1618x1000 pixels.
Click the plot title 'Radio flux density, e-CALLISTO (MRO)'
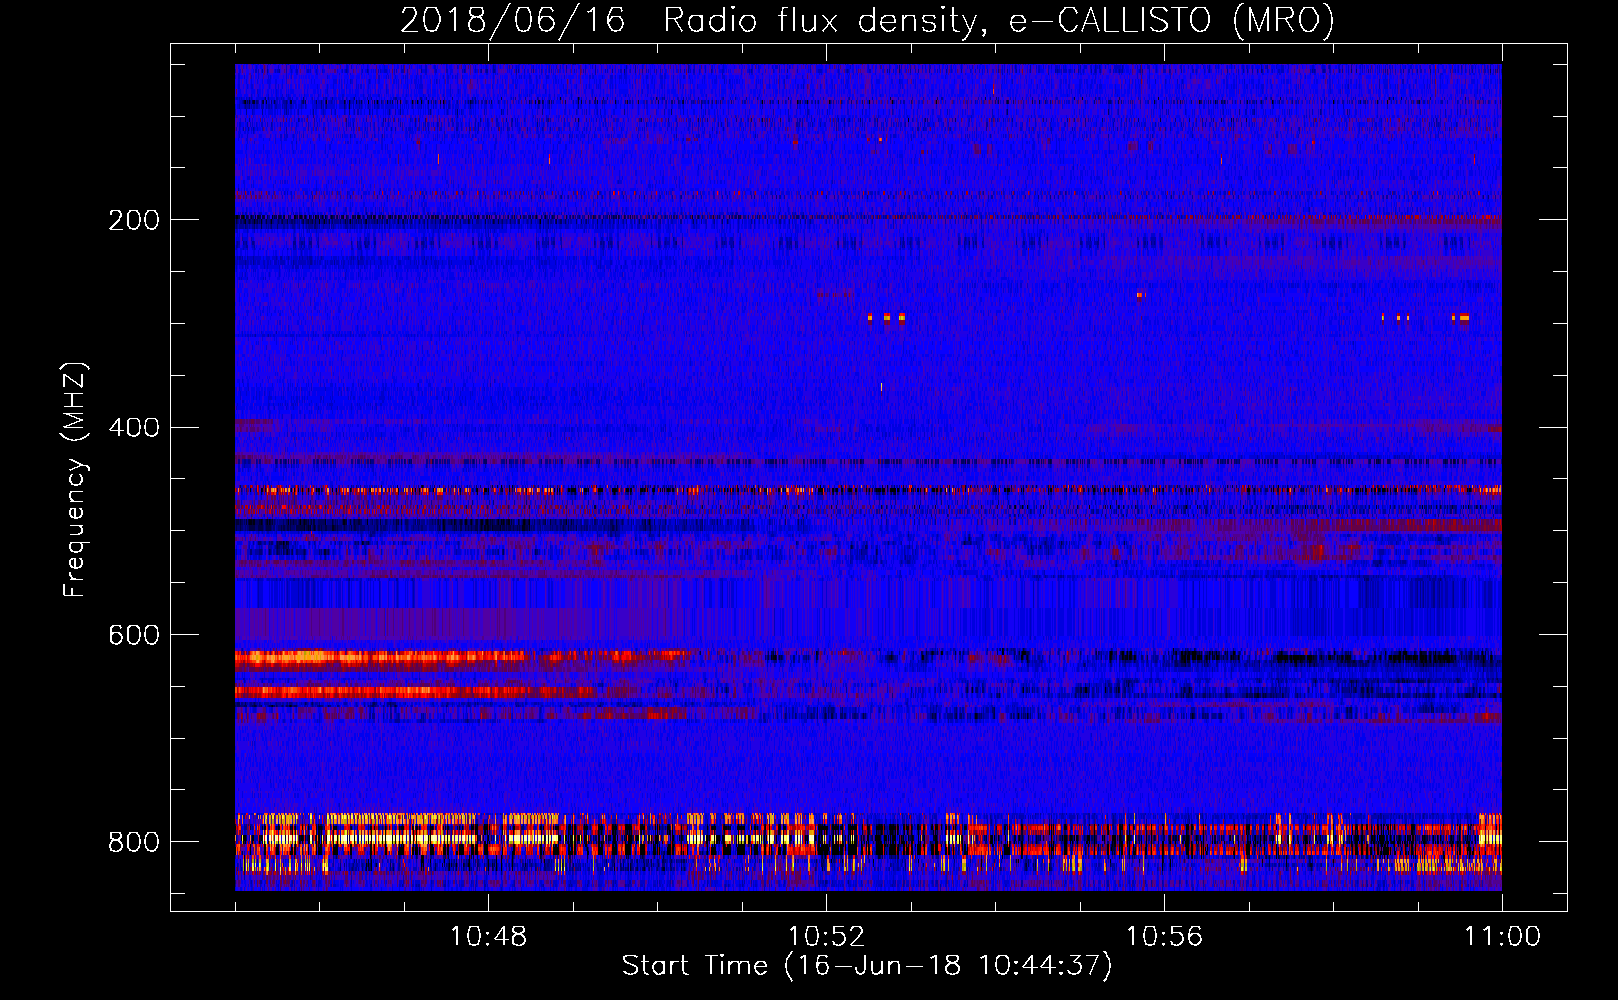pos(999,20)
